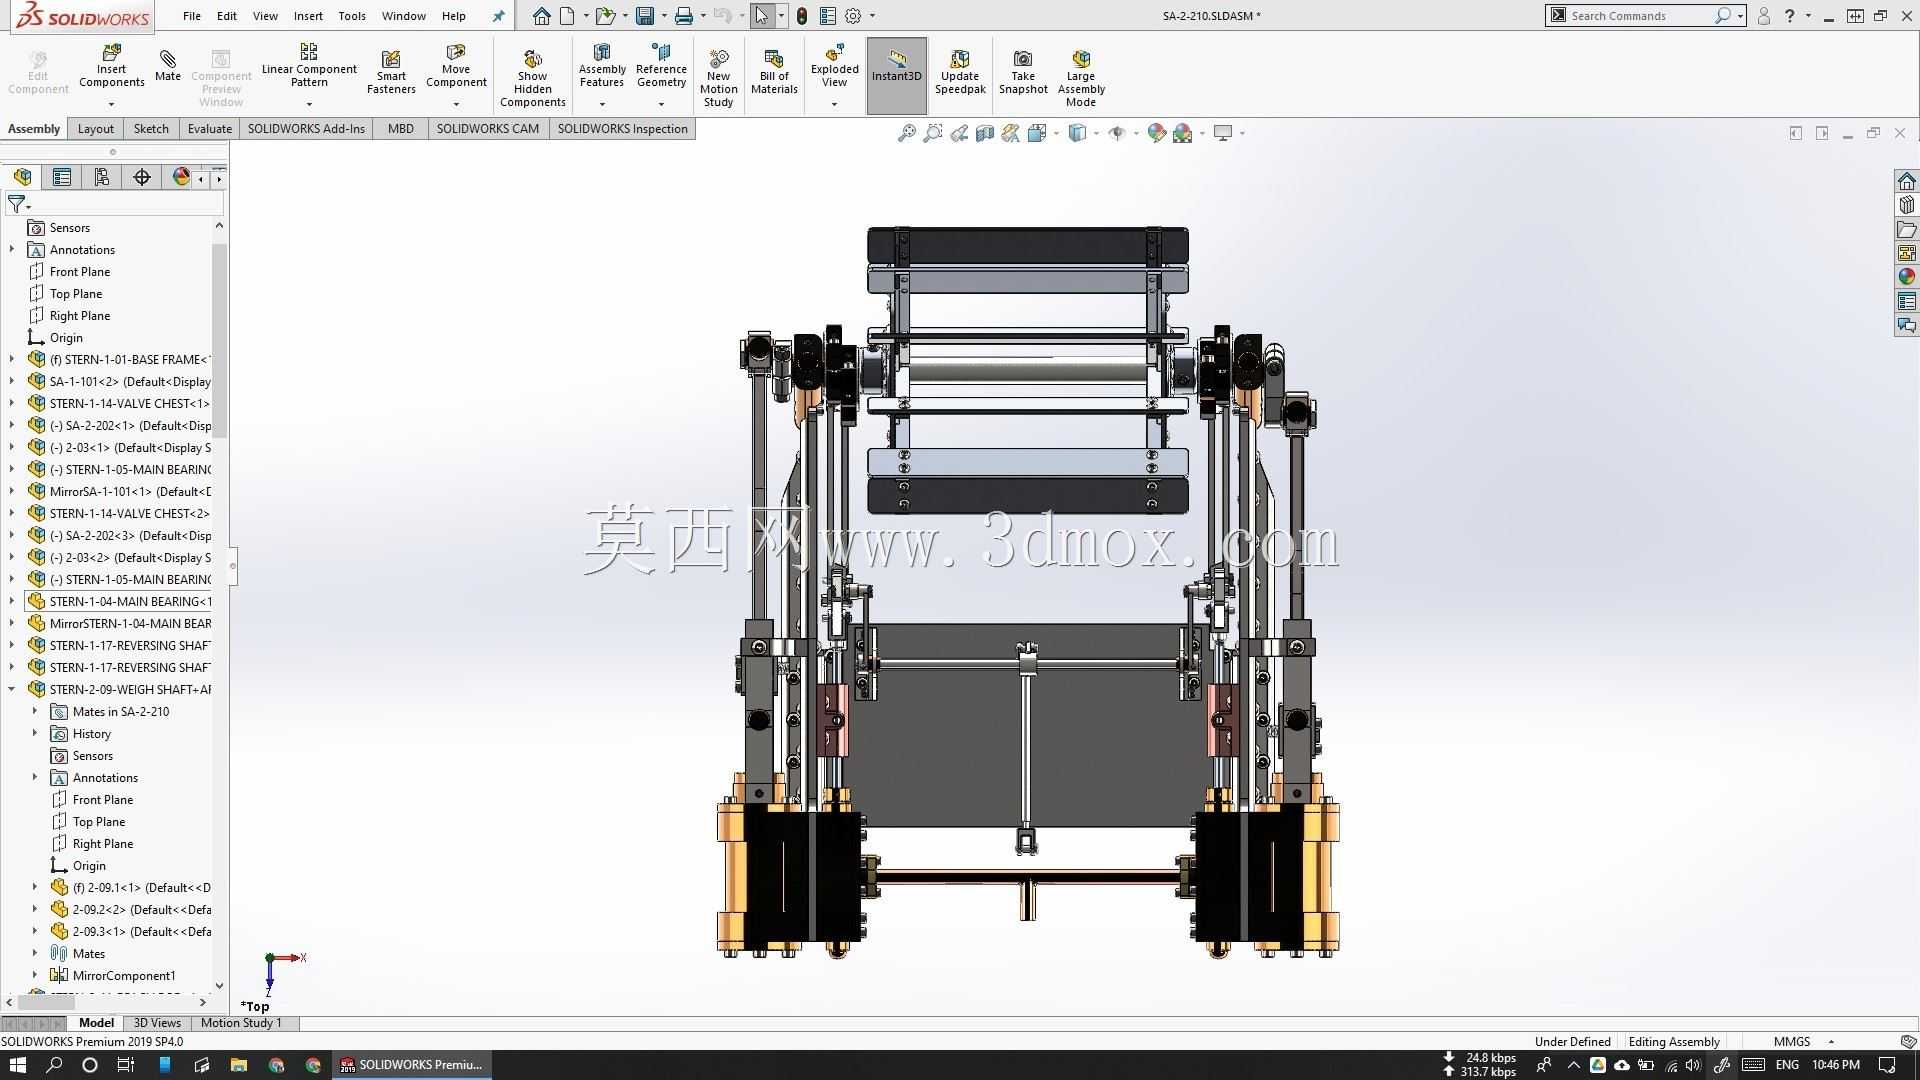Click the SOLIDWORKS Premium taskbar button

412,1065
